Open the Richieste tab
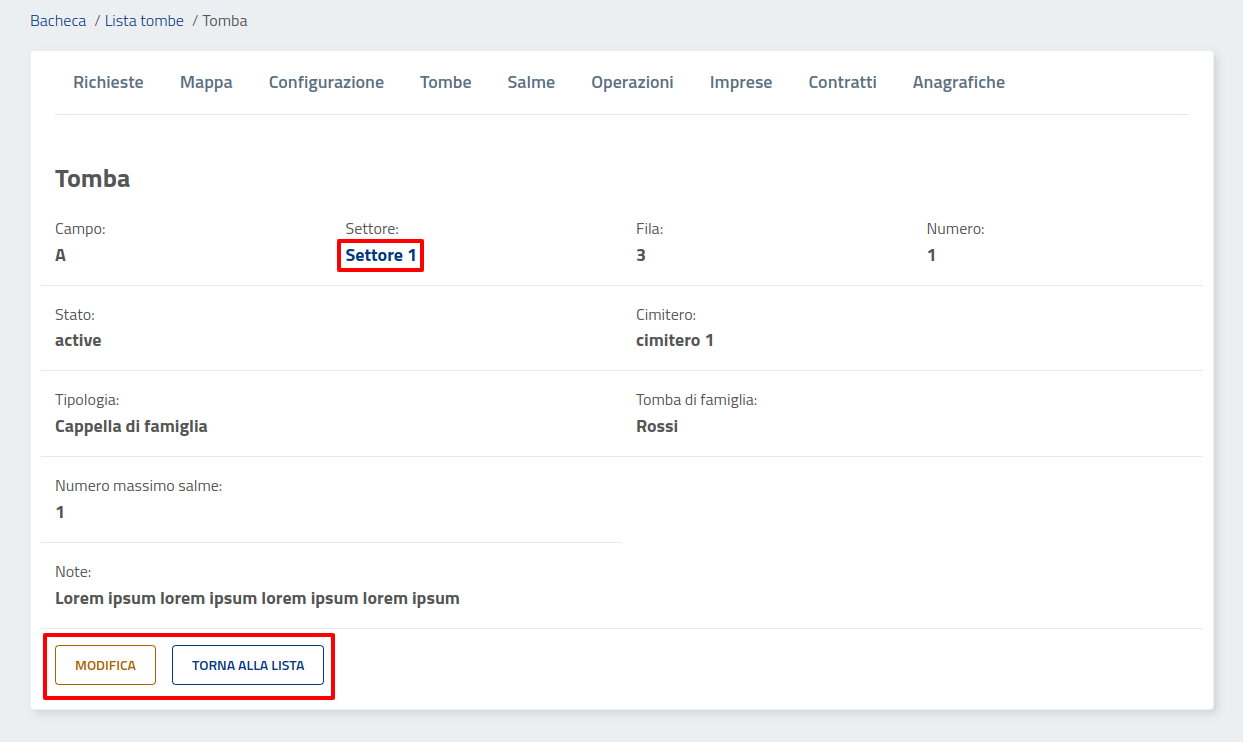Image resolution: width=1243 pixels, height=742 pixels. coord(108,82)
